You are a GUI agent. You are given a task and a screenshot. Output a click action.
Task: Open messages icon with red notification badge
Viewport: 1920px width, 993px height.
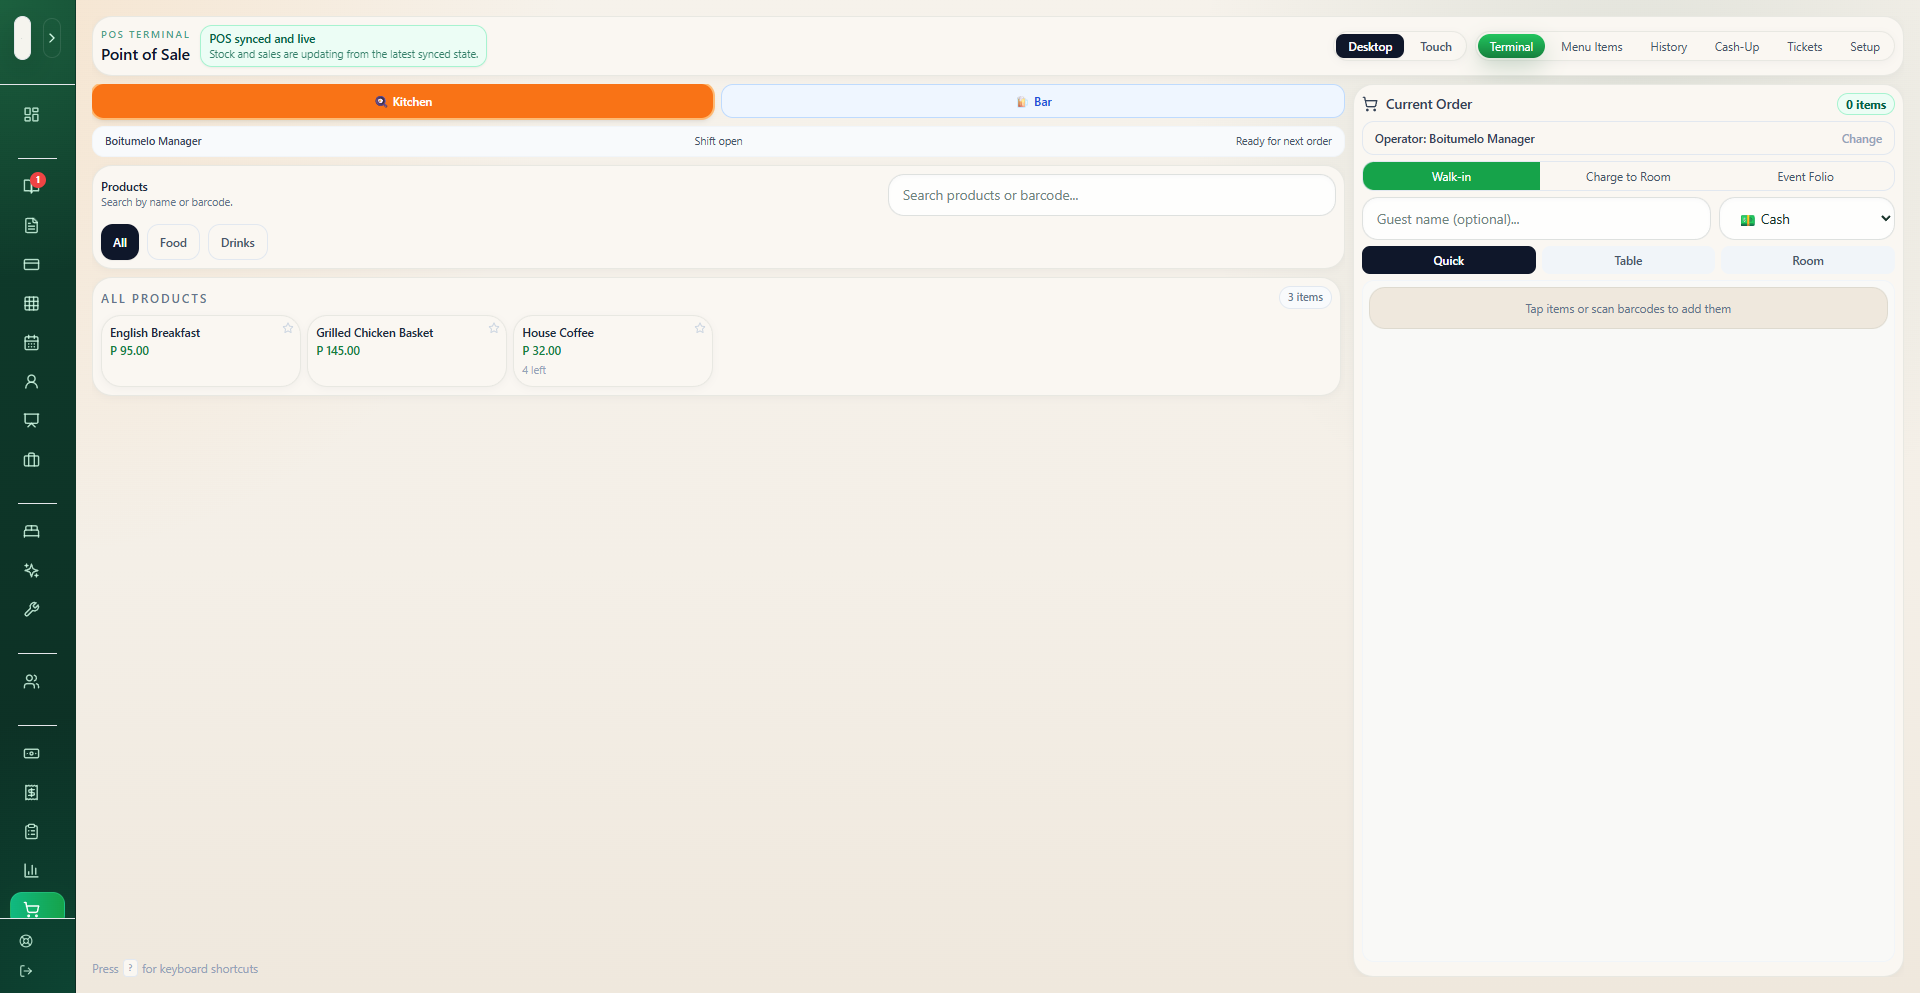pos(31,186)
